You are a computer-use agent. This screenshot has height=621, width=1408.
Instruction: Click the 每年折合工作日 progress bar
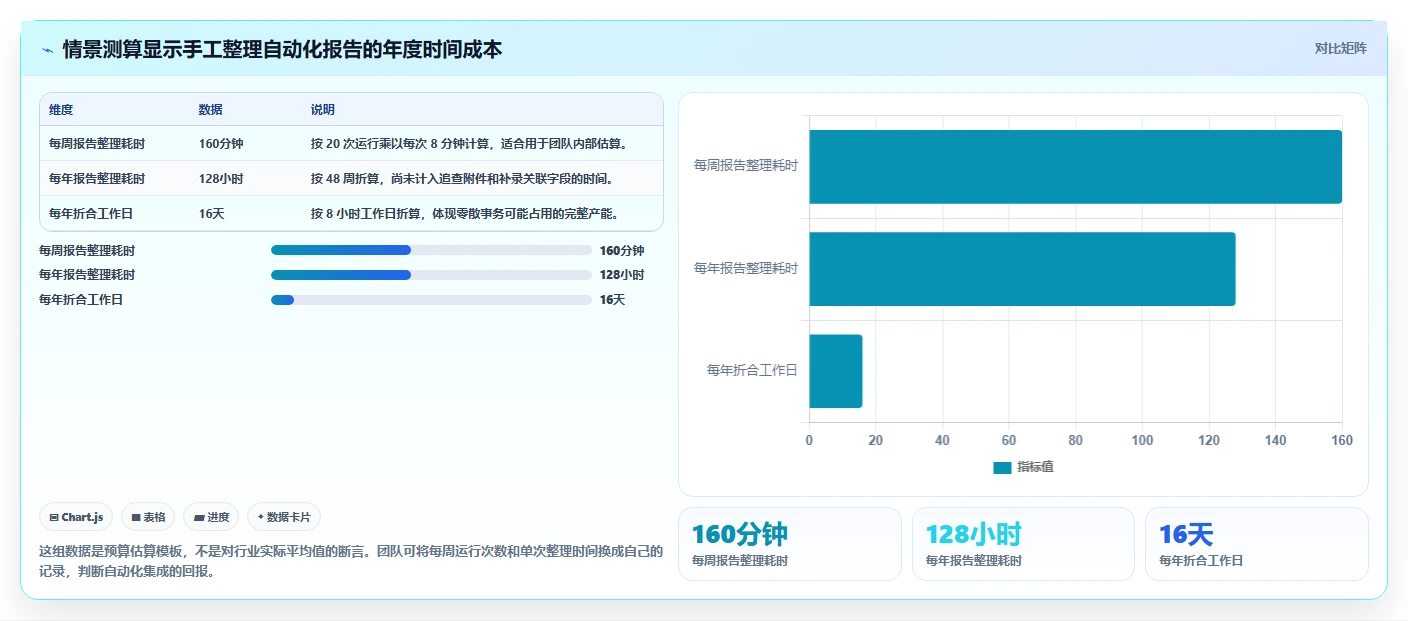pos(431,299)
